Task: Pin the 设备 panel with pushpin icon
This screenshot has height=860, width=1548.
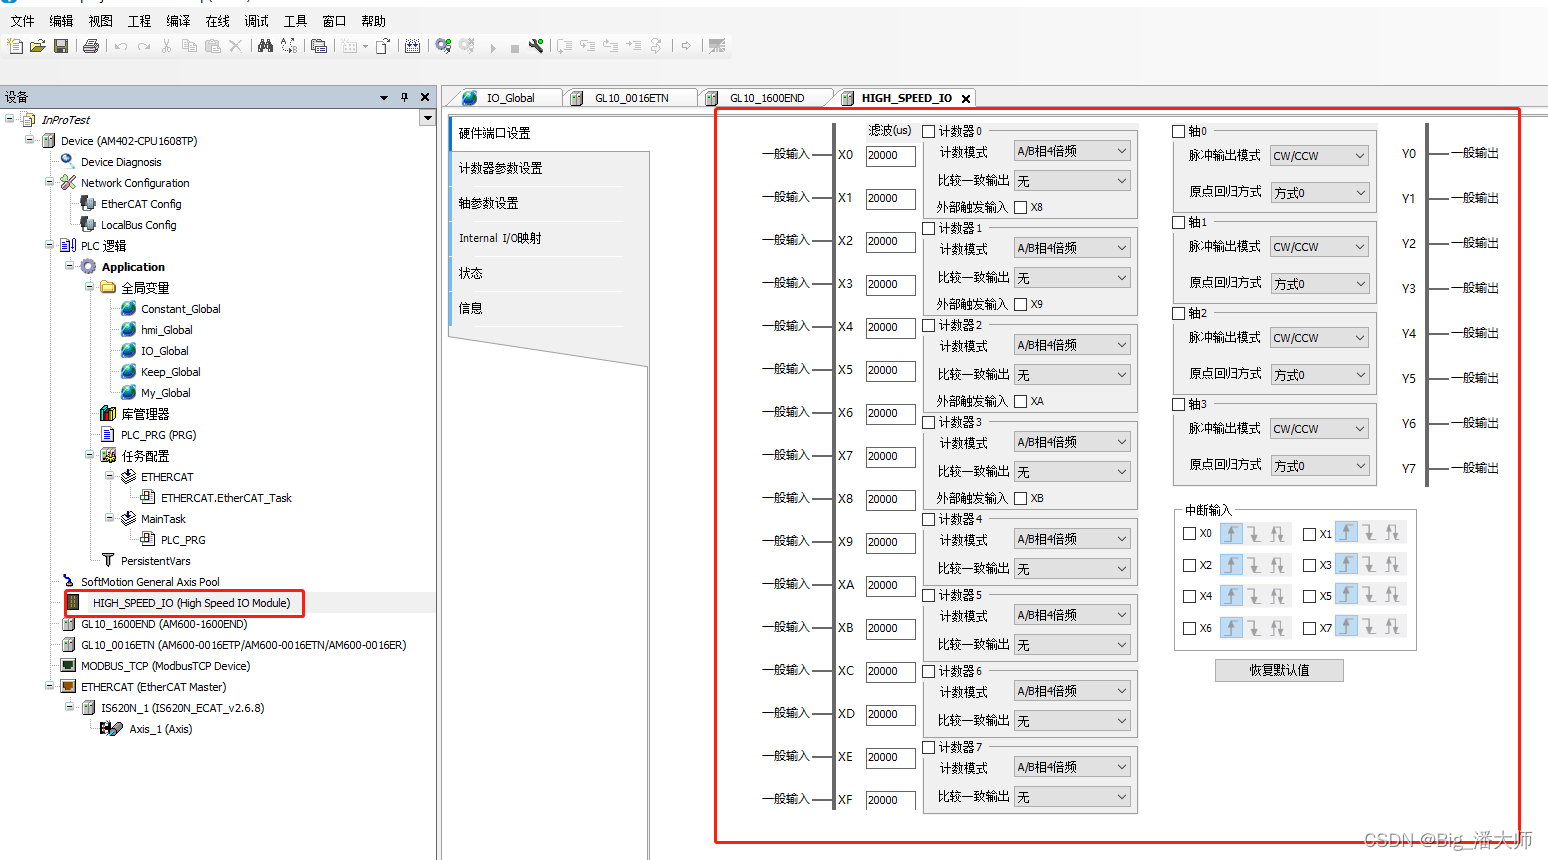Action: (x=404, y=97)
